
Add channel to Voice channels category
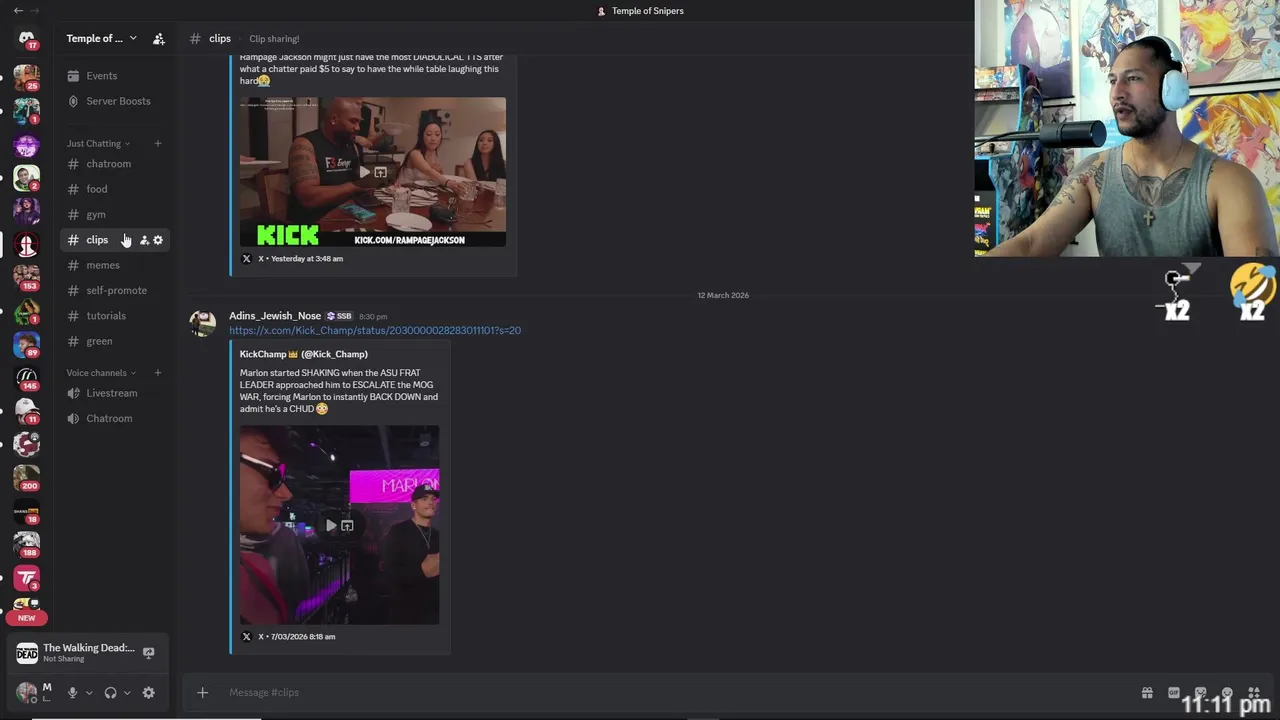click(x=157, y=373)
